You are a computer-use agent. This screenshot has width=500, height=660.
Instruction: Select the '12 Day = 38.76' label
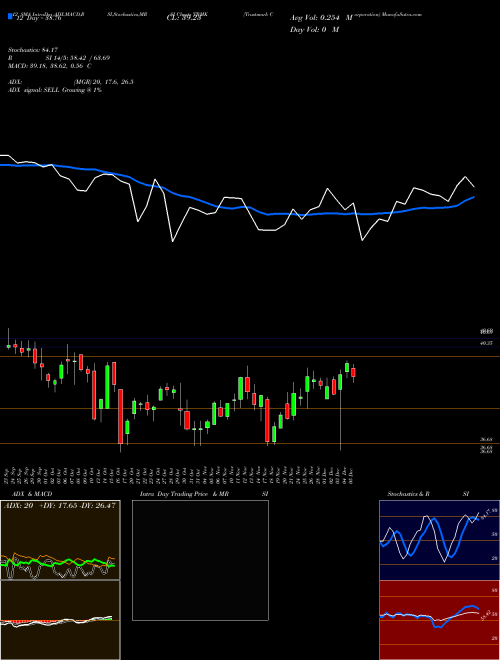[39, 18]
